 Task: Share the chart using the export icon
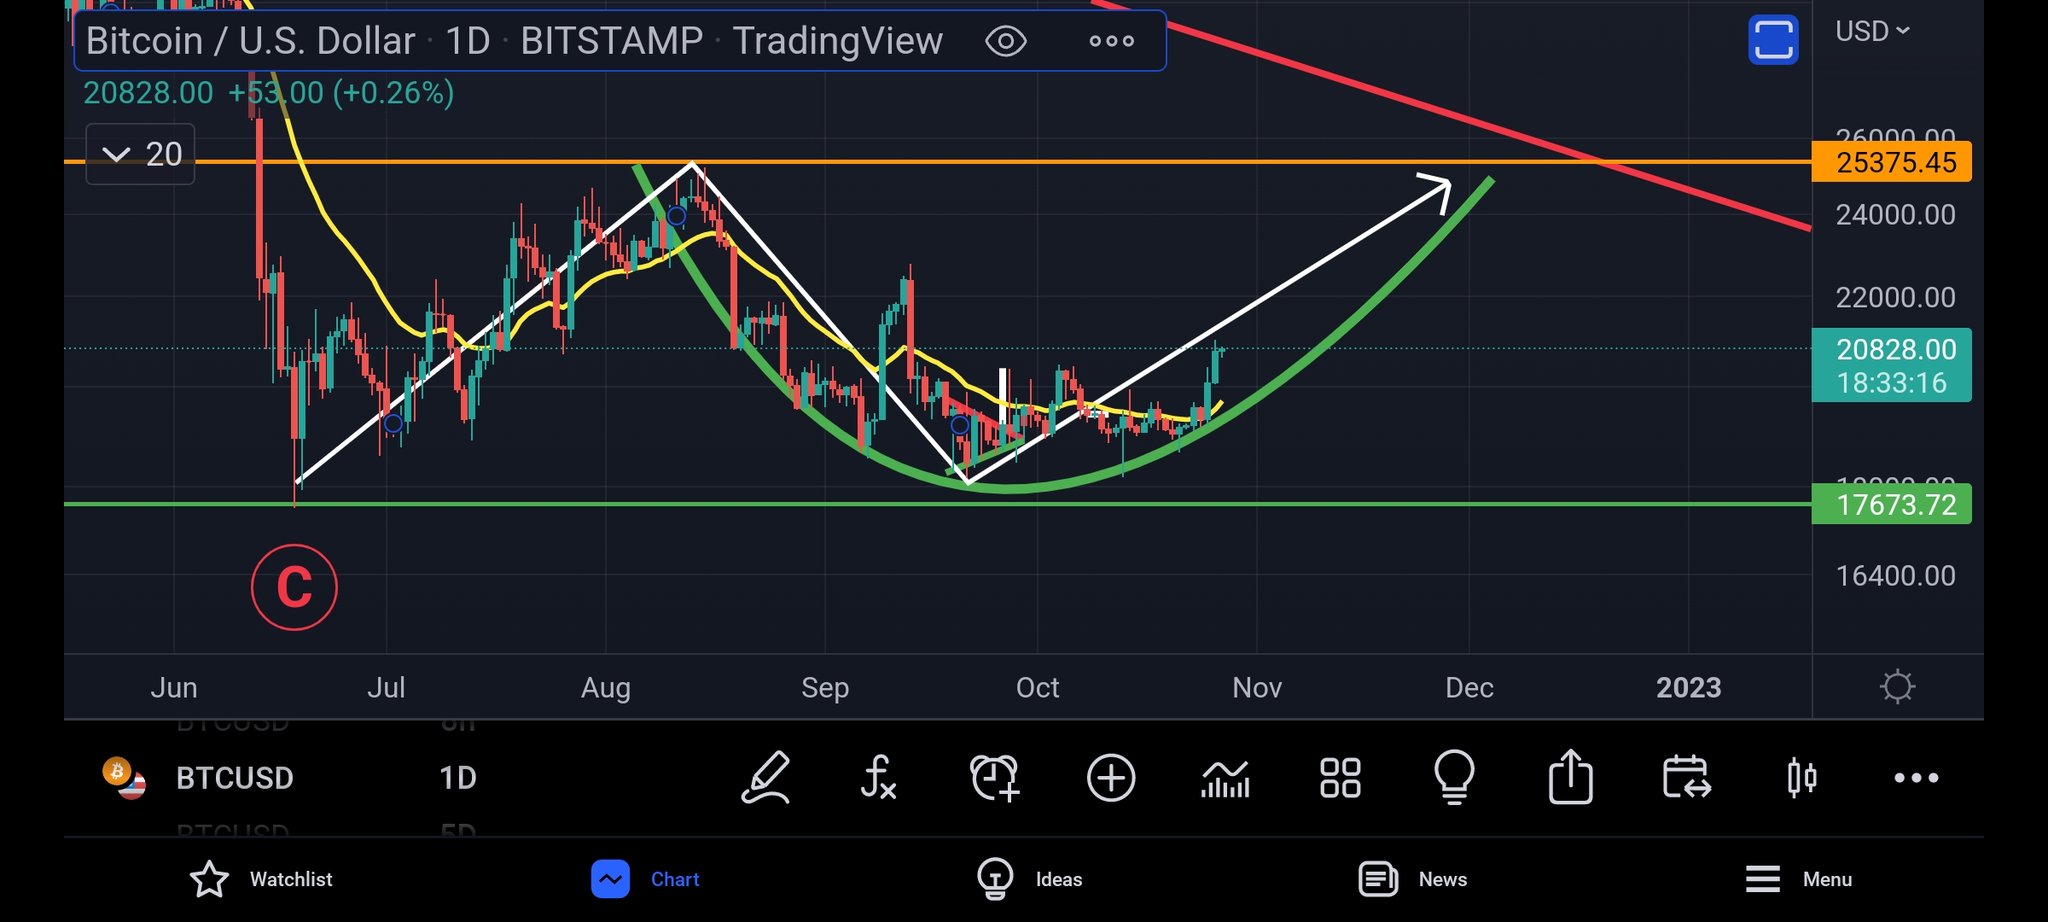point(1571,778)
